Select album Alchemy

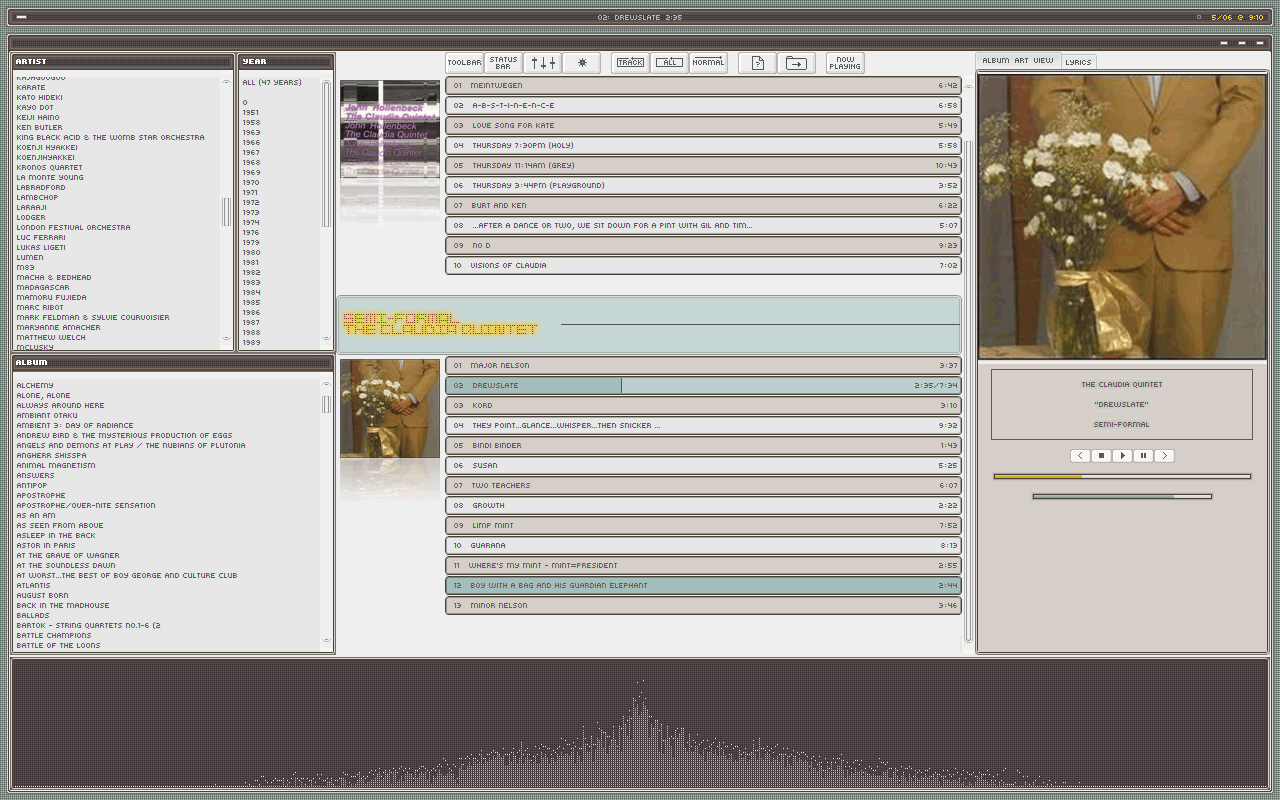tap(35, 385)
